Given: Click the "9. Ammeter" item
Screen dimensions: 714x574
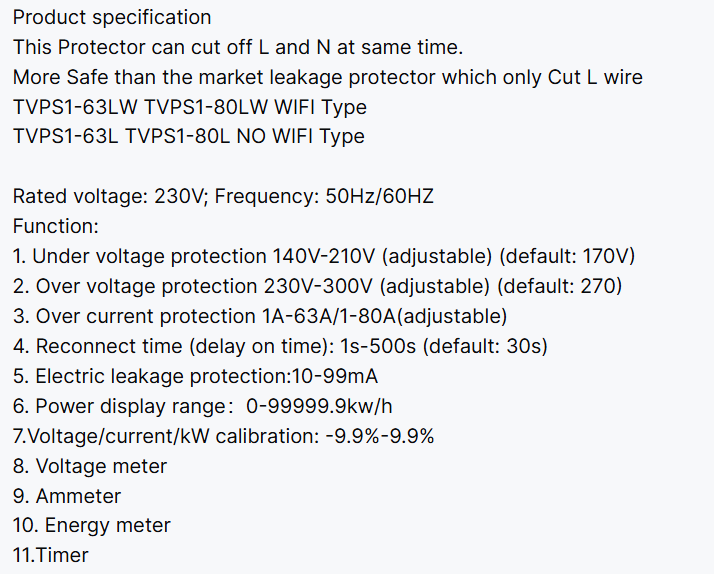Looking at the screenshot, I should click(67, 496).
